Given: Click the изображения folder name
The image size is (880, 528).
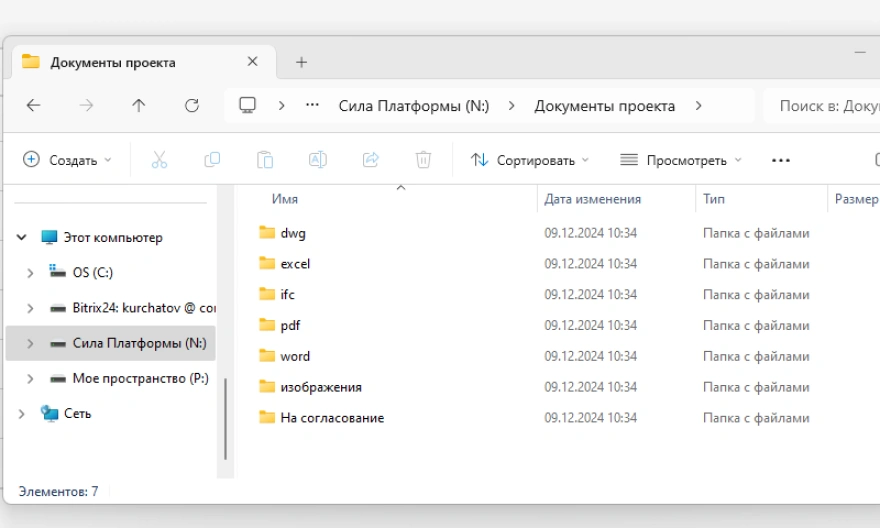Looking at the screenshot, I should tap(321, 387).
